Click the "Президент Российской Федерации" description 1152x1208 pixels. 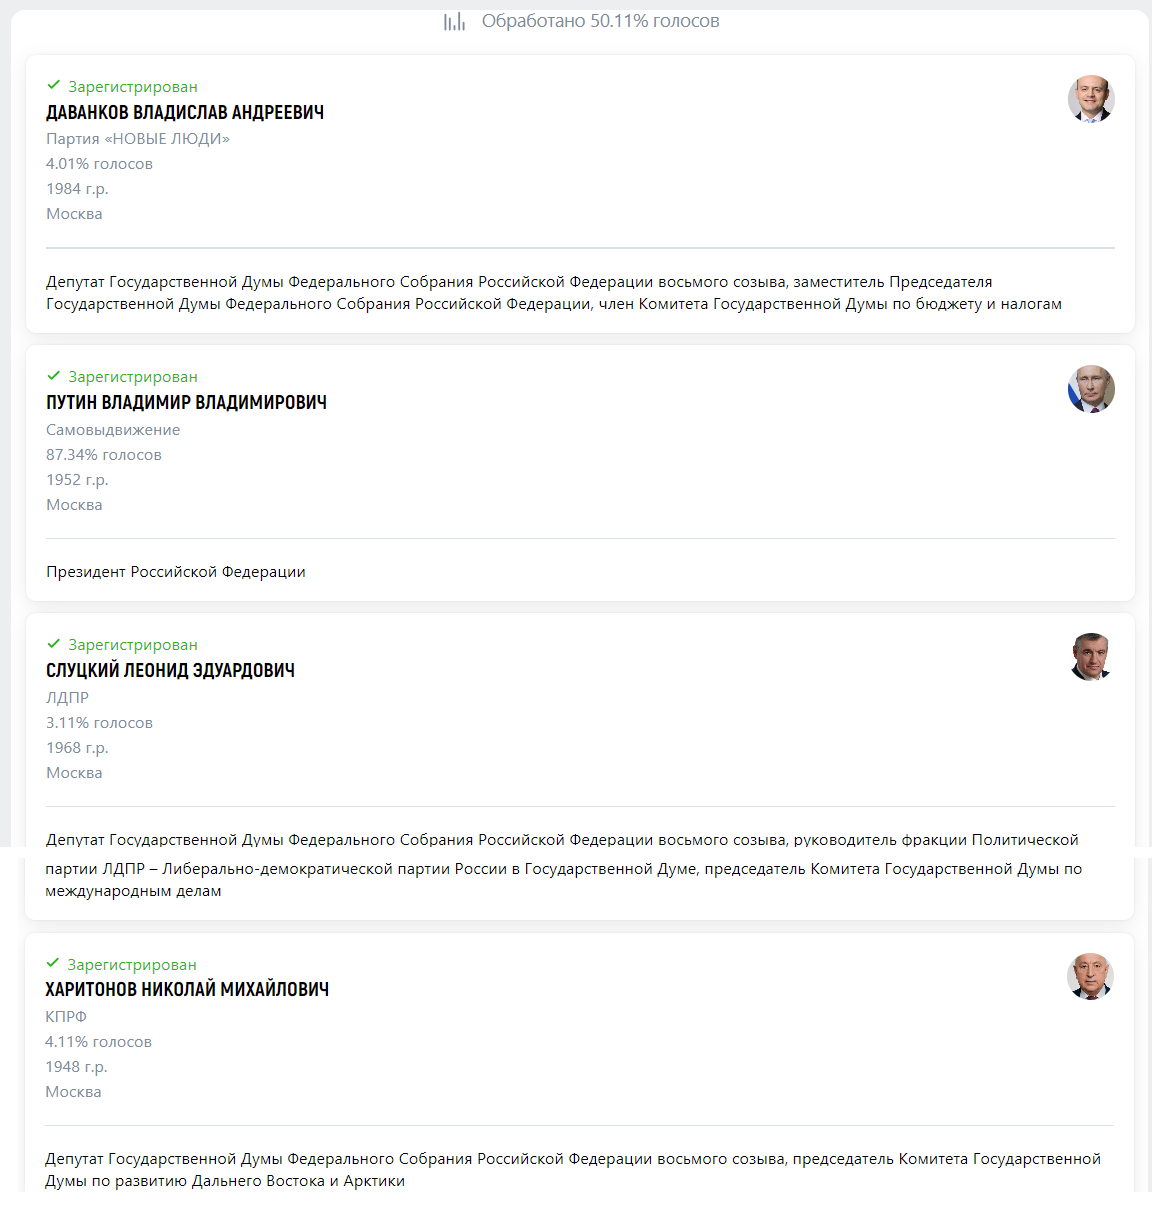(176, 572)
